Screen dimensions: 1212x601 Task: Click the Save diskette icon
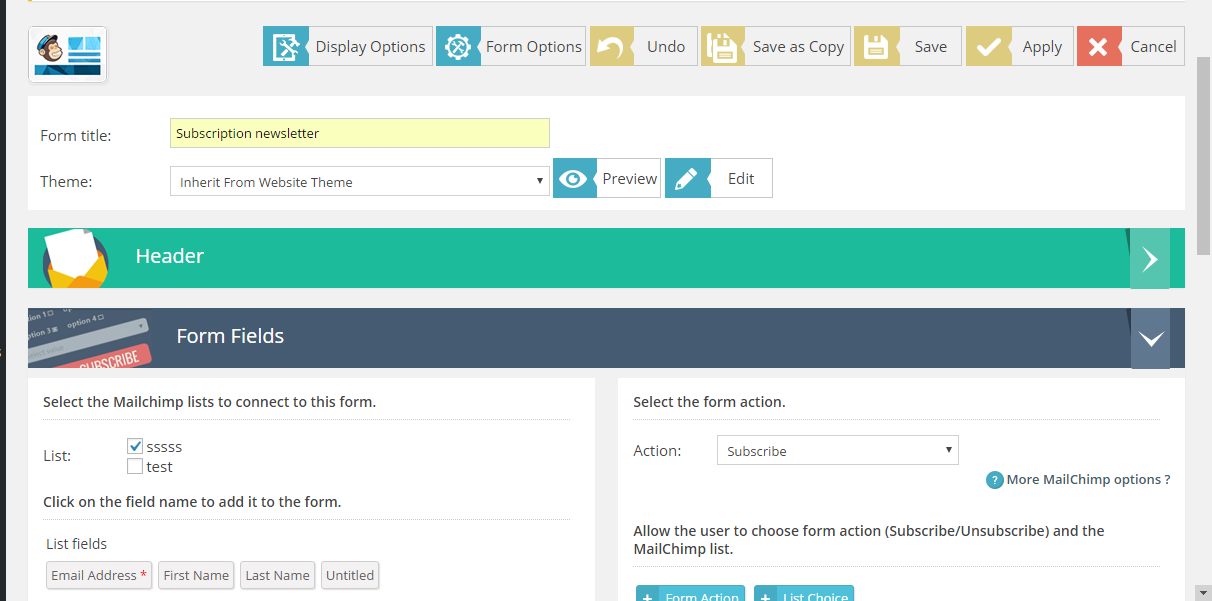(x=876, y=46)
